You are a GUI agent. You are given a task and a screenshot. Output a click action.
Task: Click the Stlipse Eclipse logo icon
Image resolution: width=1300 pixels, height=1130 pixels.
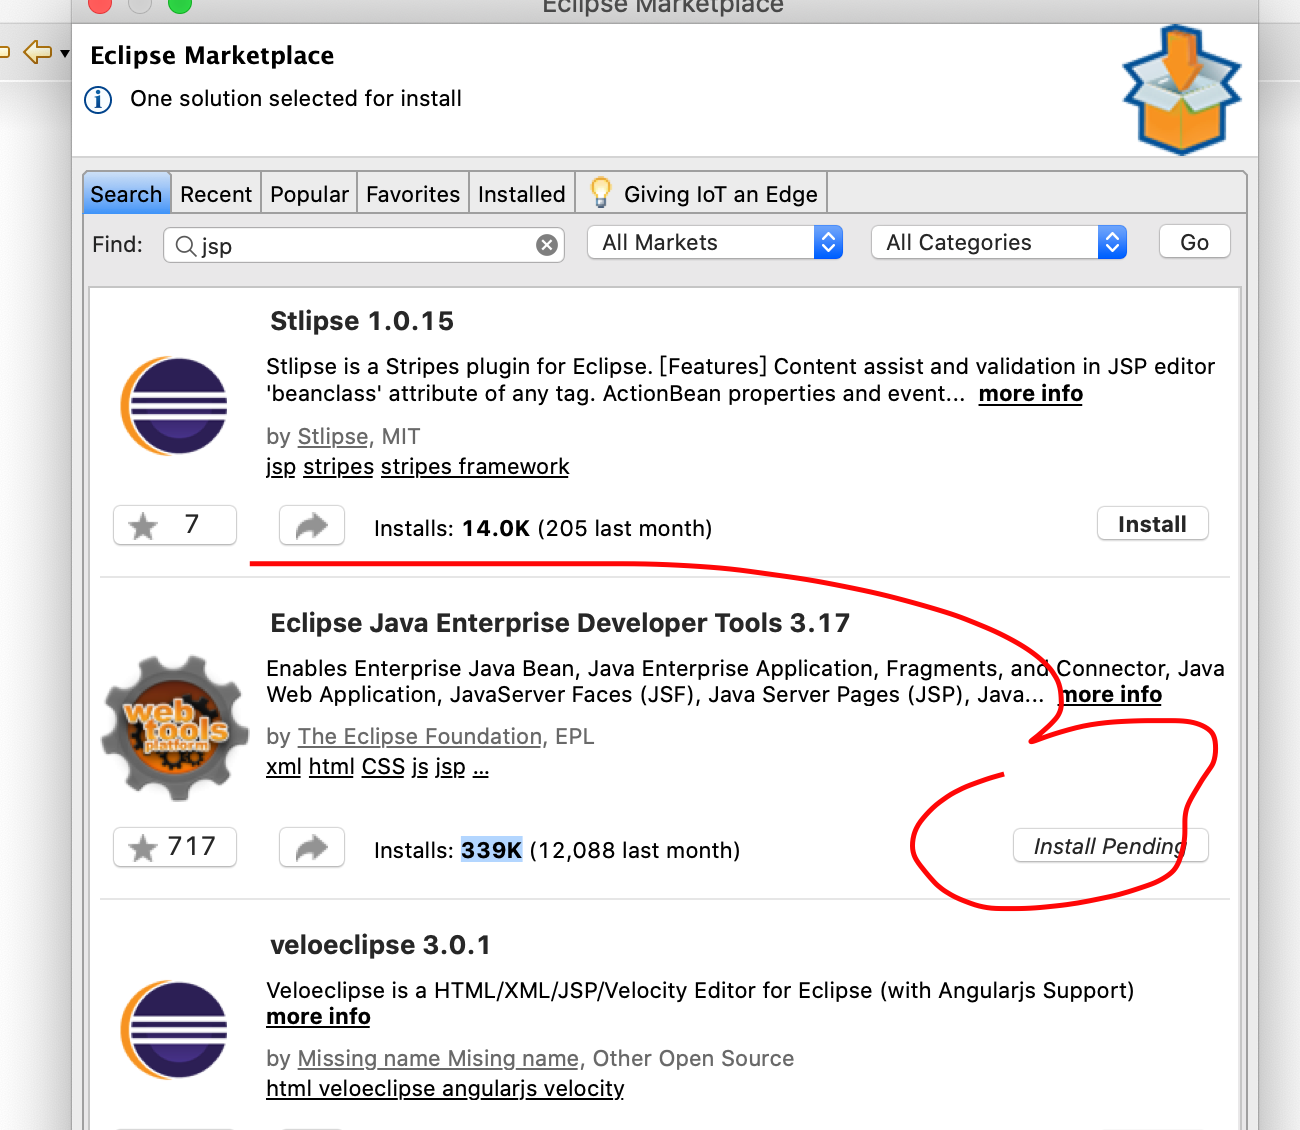click(x=175, y=406)
